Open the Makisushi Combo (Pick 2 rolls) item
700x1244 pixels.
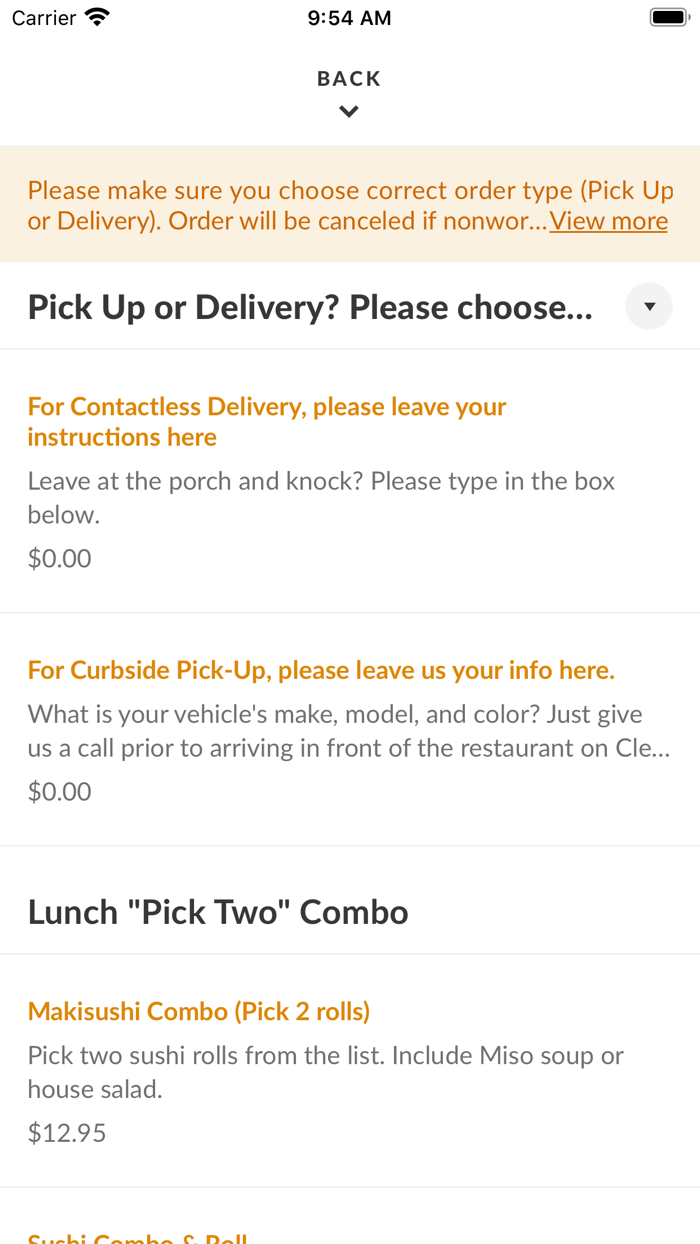click(x=199, y=1011)
